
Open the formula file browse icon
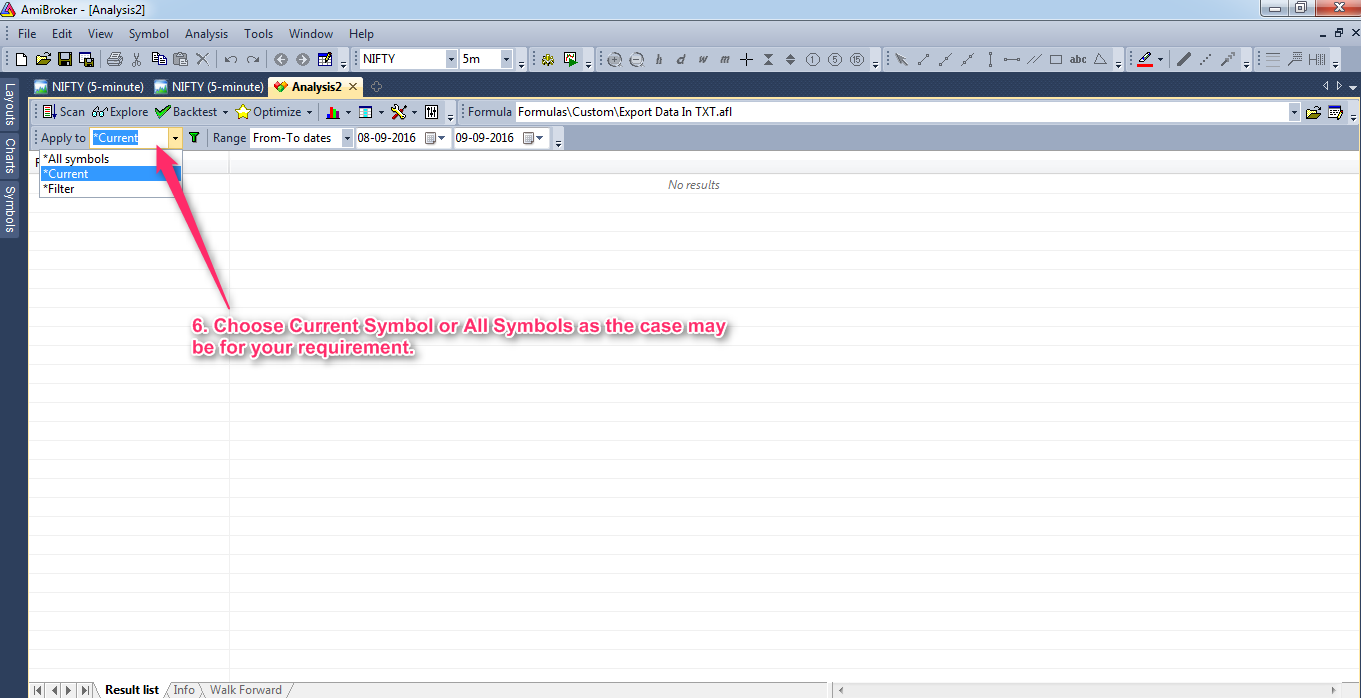click(x=1314, y=112)
